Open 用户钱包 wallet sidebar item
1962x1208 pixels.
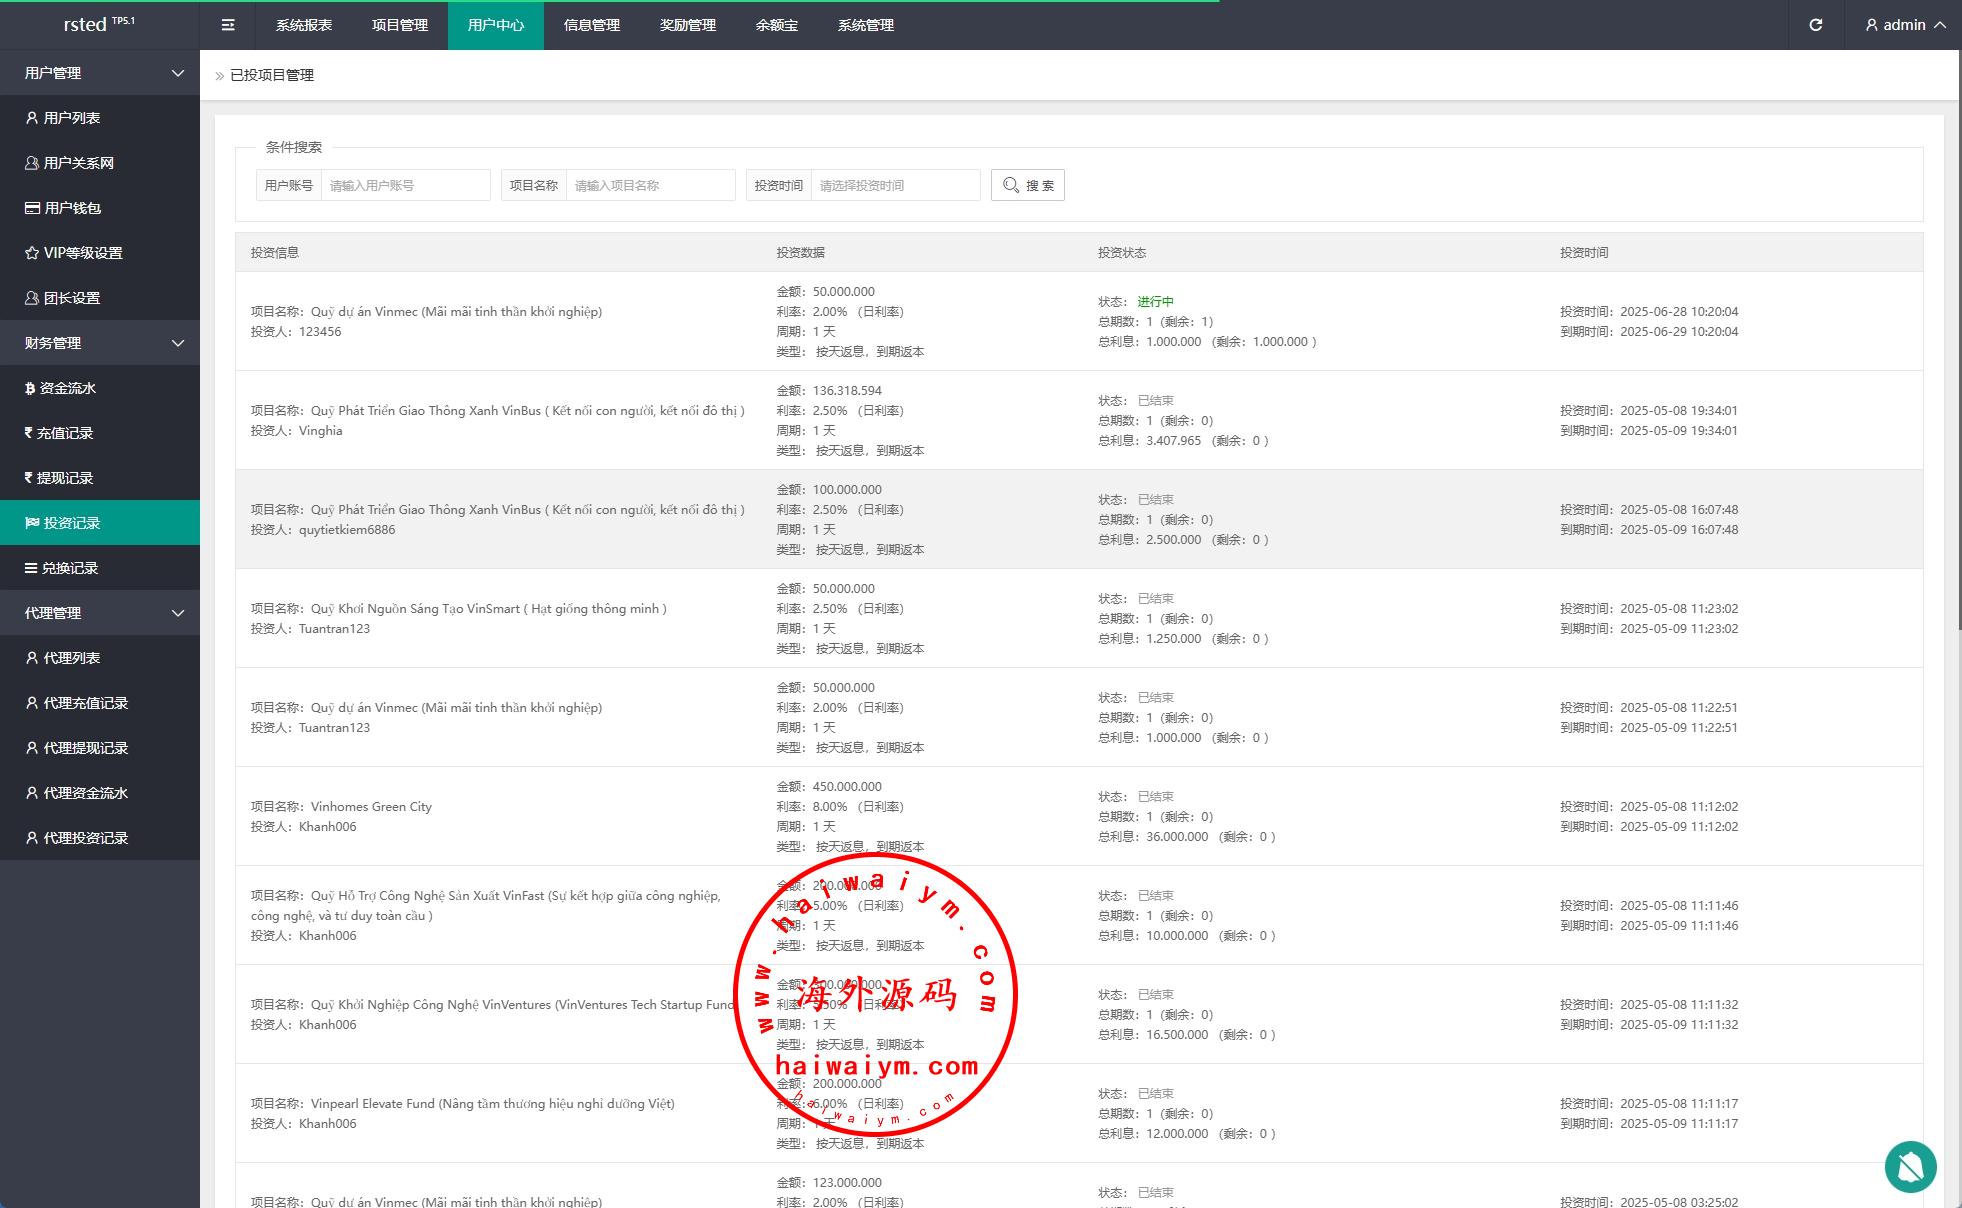coord(72,208)
